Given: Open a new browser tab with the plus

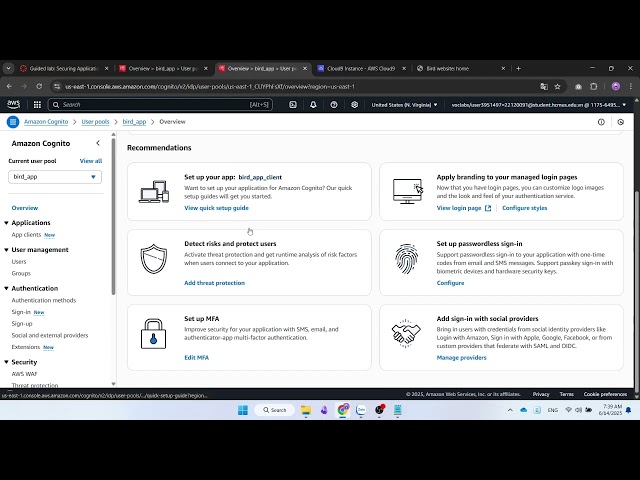Looking at the screenshot, I should 518,68.
